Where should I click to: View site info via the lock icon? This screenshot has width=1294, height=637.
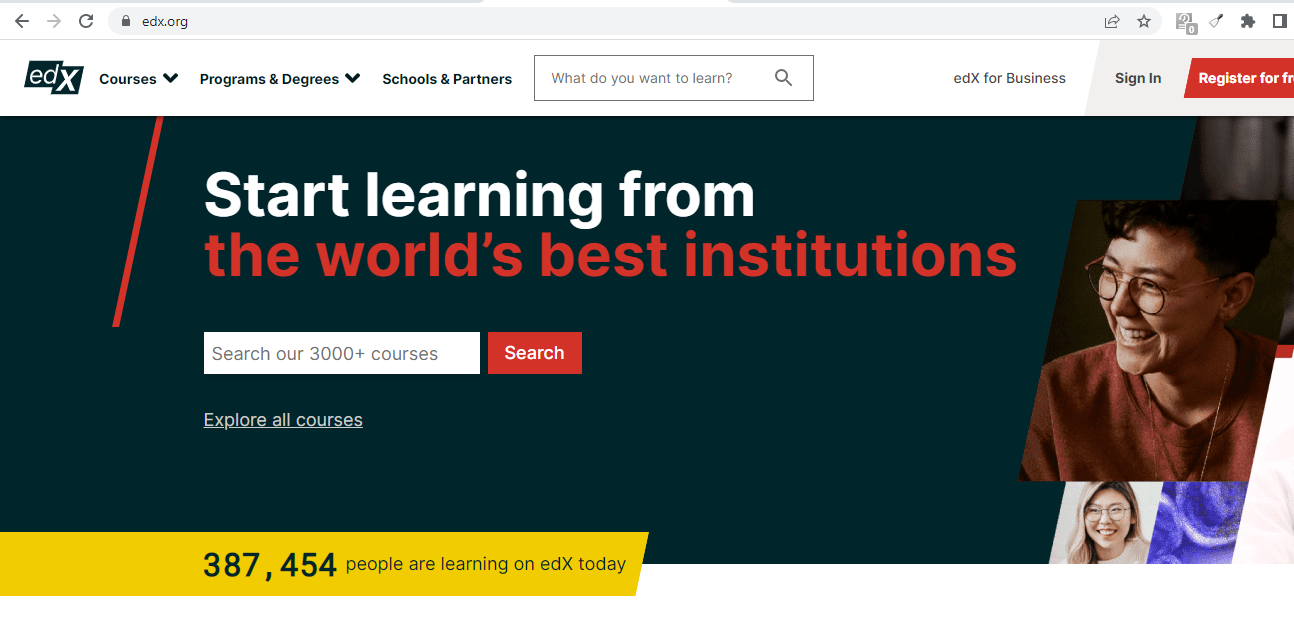126,21
